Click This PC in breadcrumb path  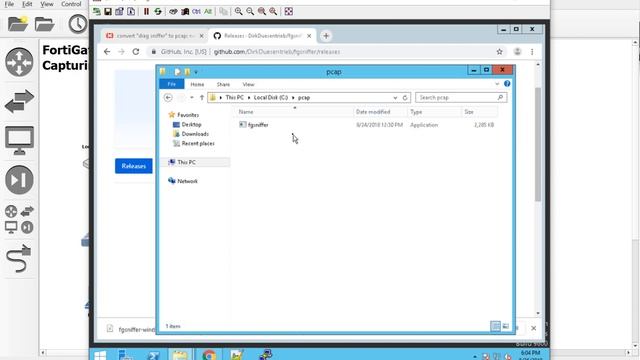(x=235, y=98)
